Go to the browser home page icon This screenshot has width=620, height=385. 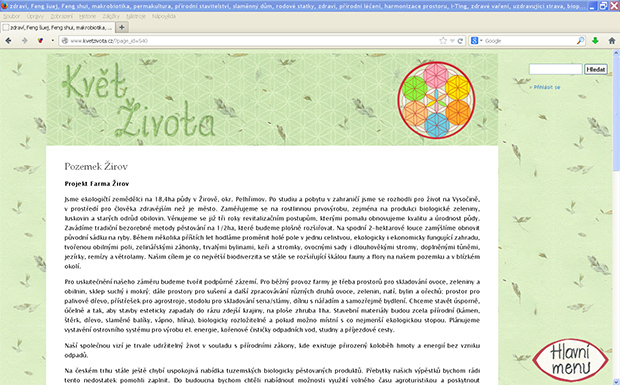612,41
